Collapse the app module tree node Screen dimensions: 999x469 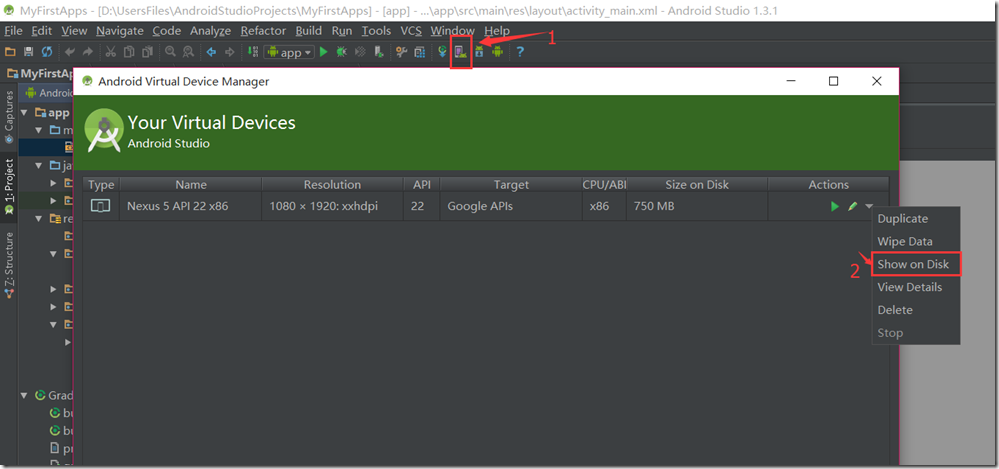point(26,113)
